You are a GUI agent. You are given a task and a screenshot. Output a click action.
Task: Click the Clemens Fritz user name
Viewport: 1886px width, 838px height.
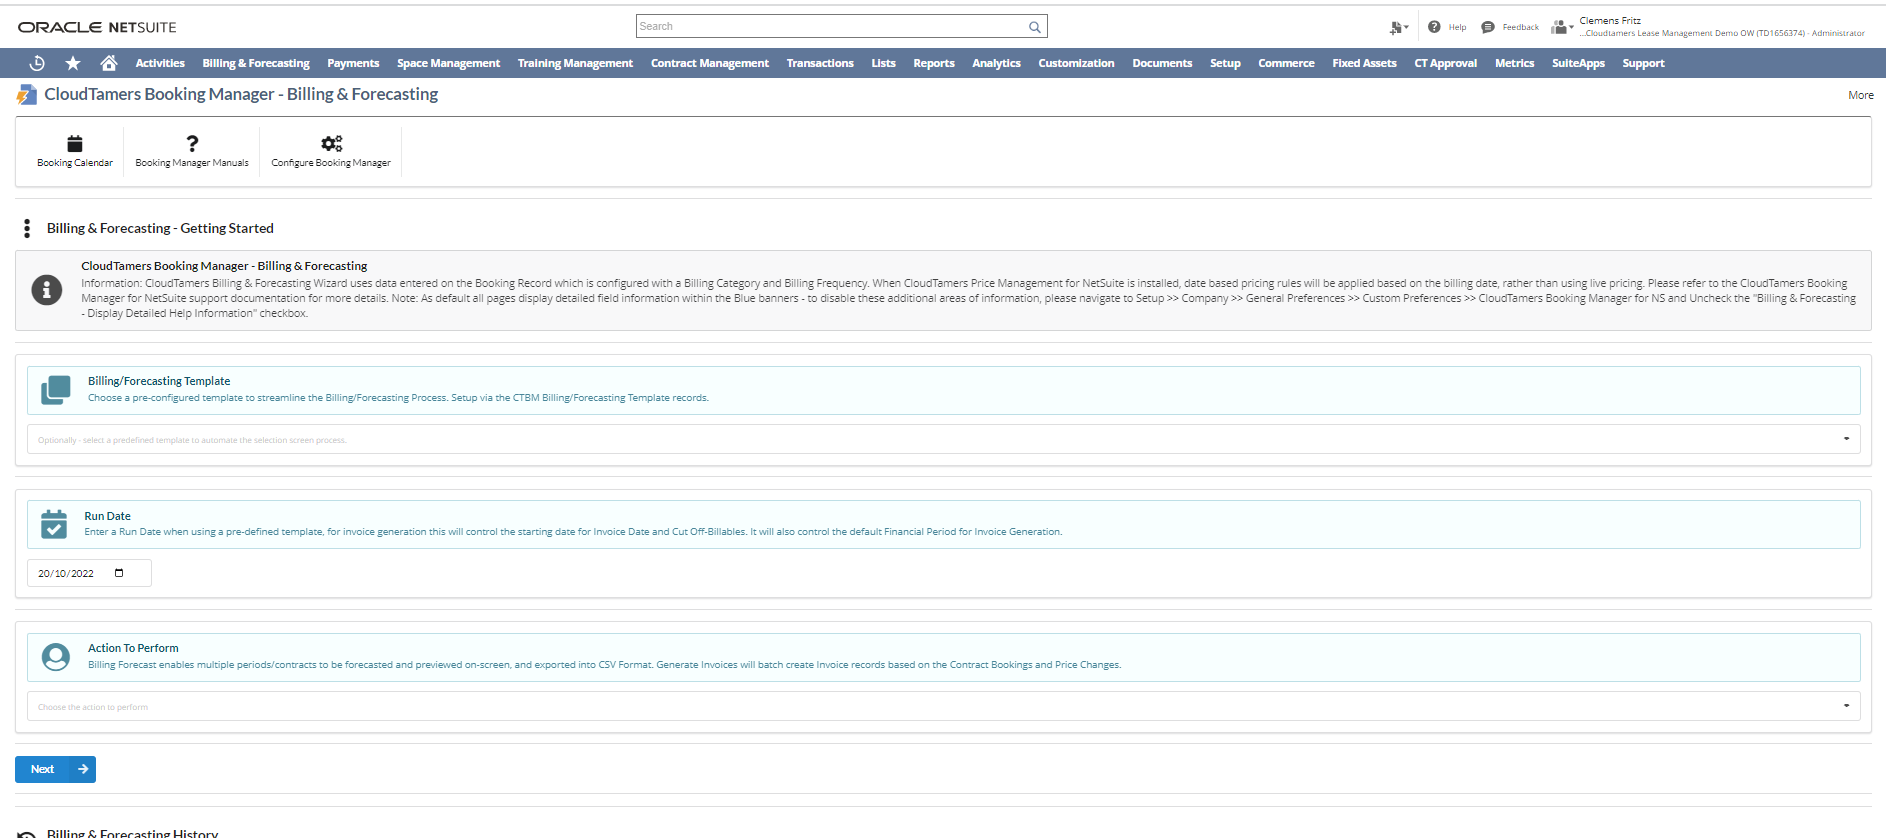[x=1610, y=20]
